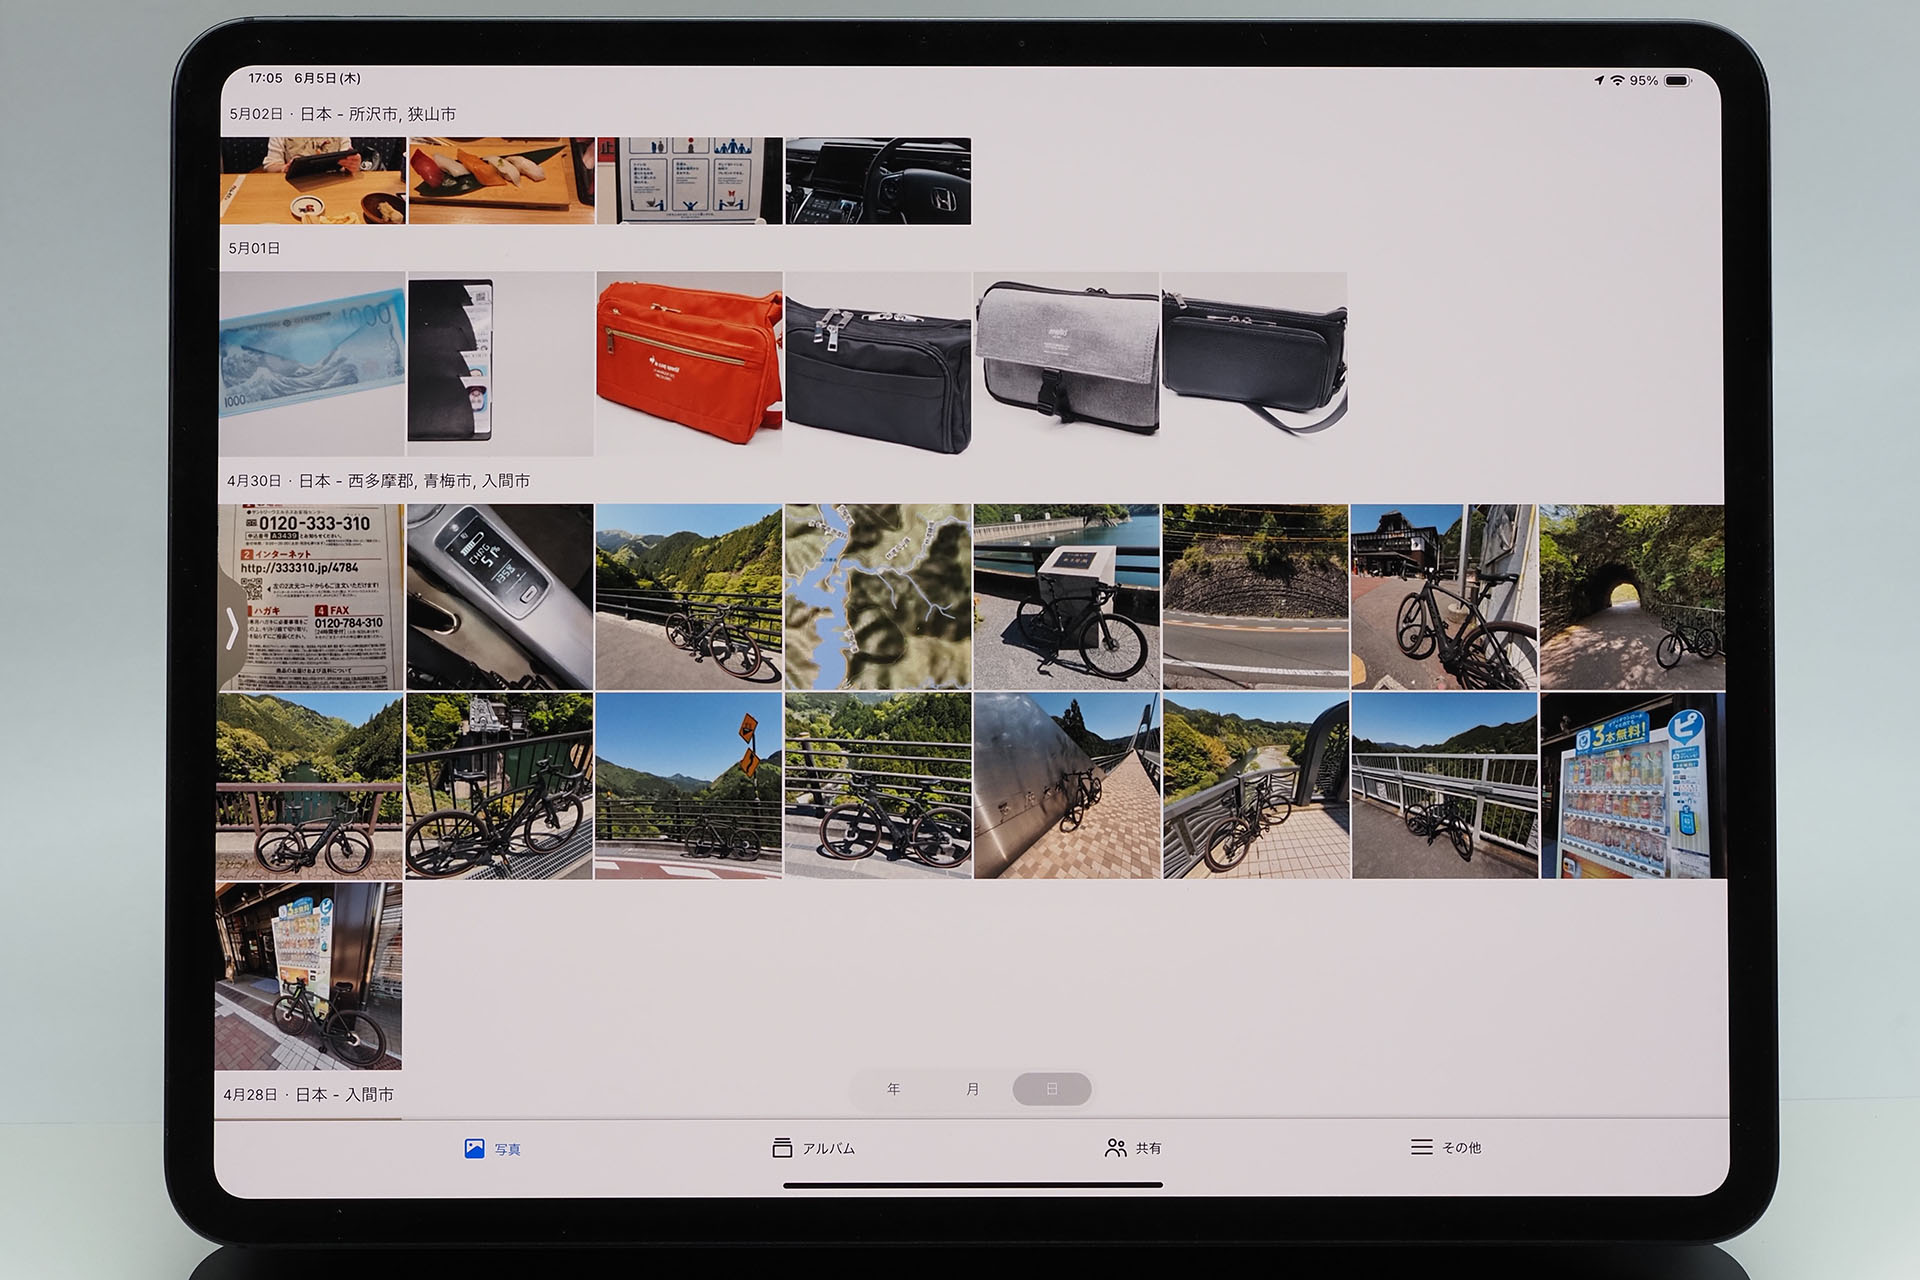Open the bike beside dam monument photo
The image size is (1920, 1280).
pos(1066,597)
